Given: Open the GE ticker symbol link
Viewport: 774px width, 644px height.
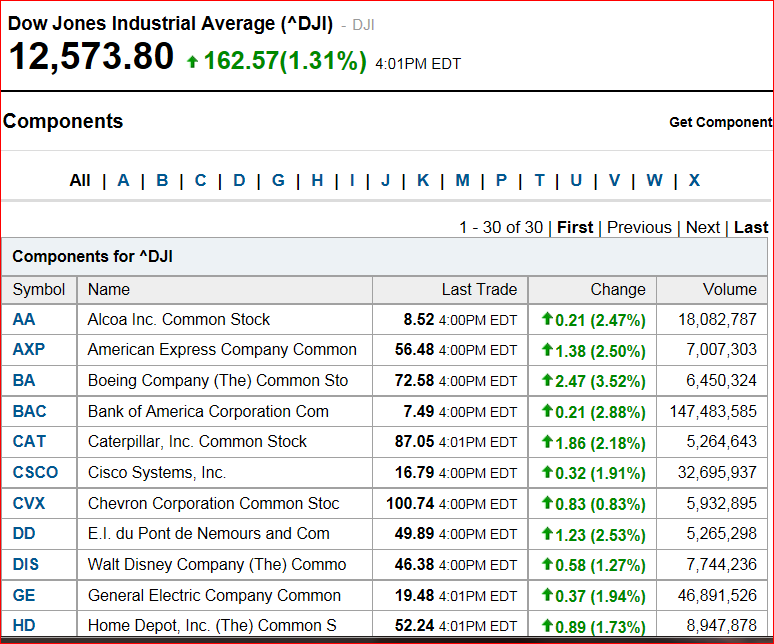Looking at the screenshot, I should pyautogui.click(x=24, y=595).
